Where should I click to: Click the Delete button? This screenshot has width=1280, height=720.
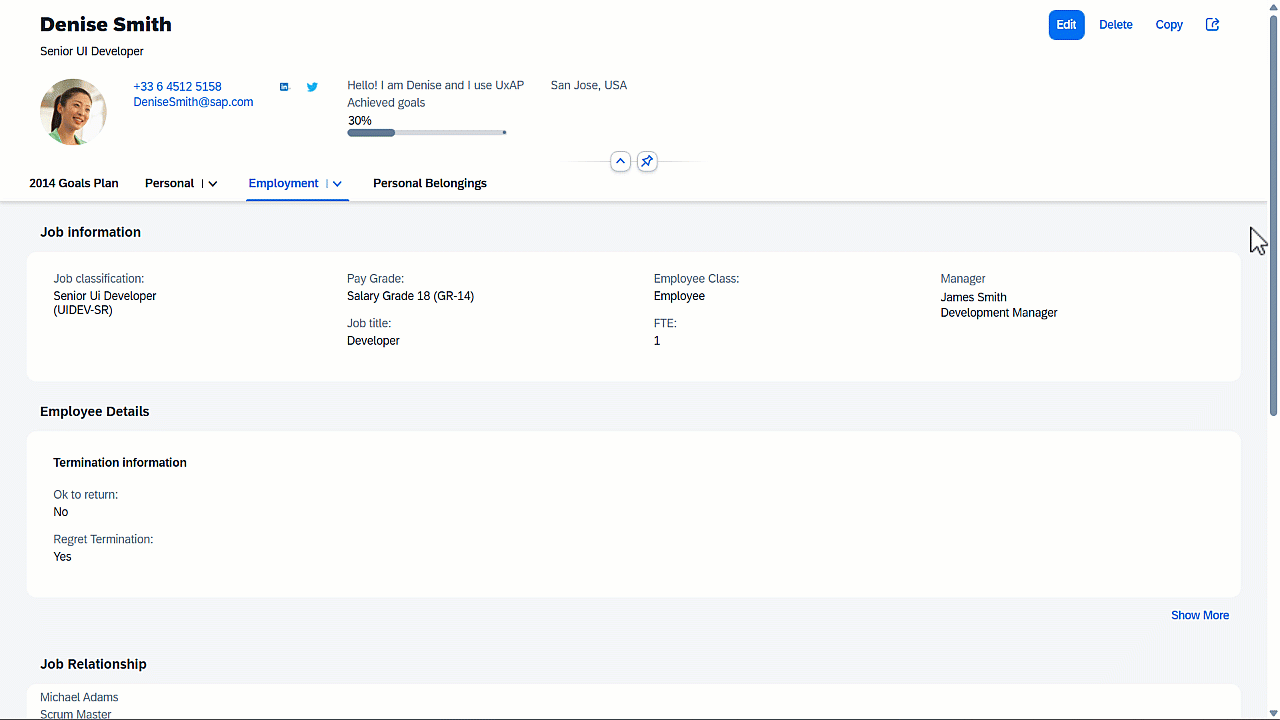click(x=1116, y=25)
